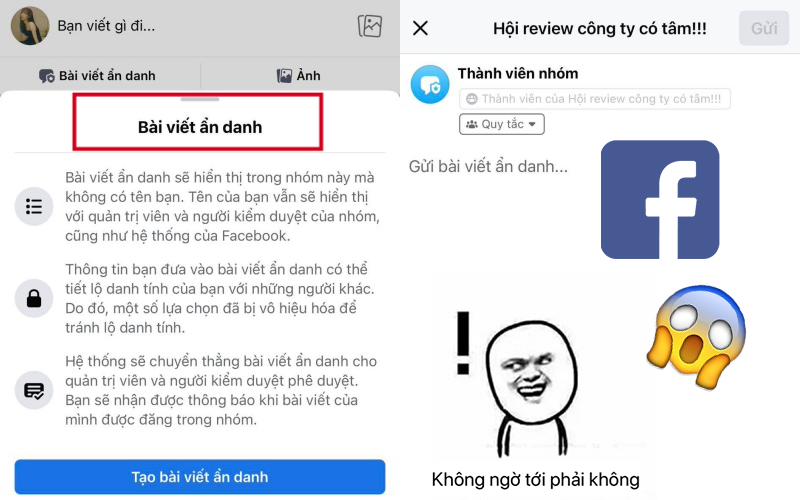Click the shocked screaming emoji
Screen dimensions: 800x500
pos(696,336)
